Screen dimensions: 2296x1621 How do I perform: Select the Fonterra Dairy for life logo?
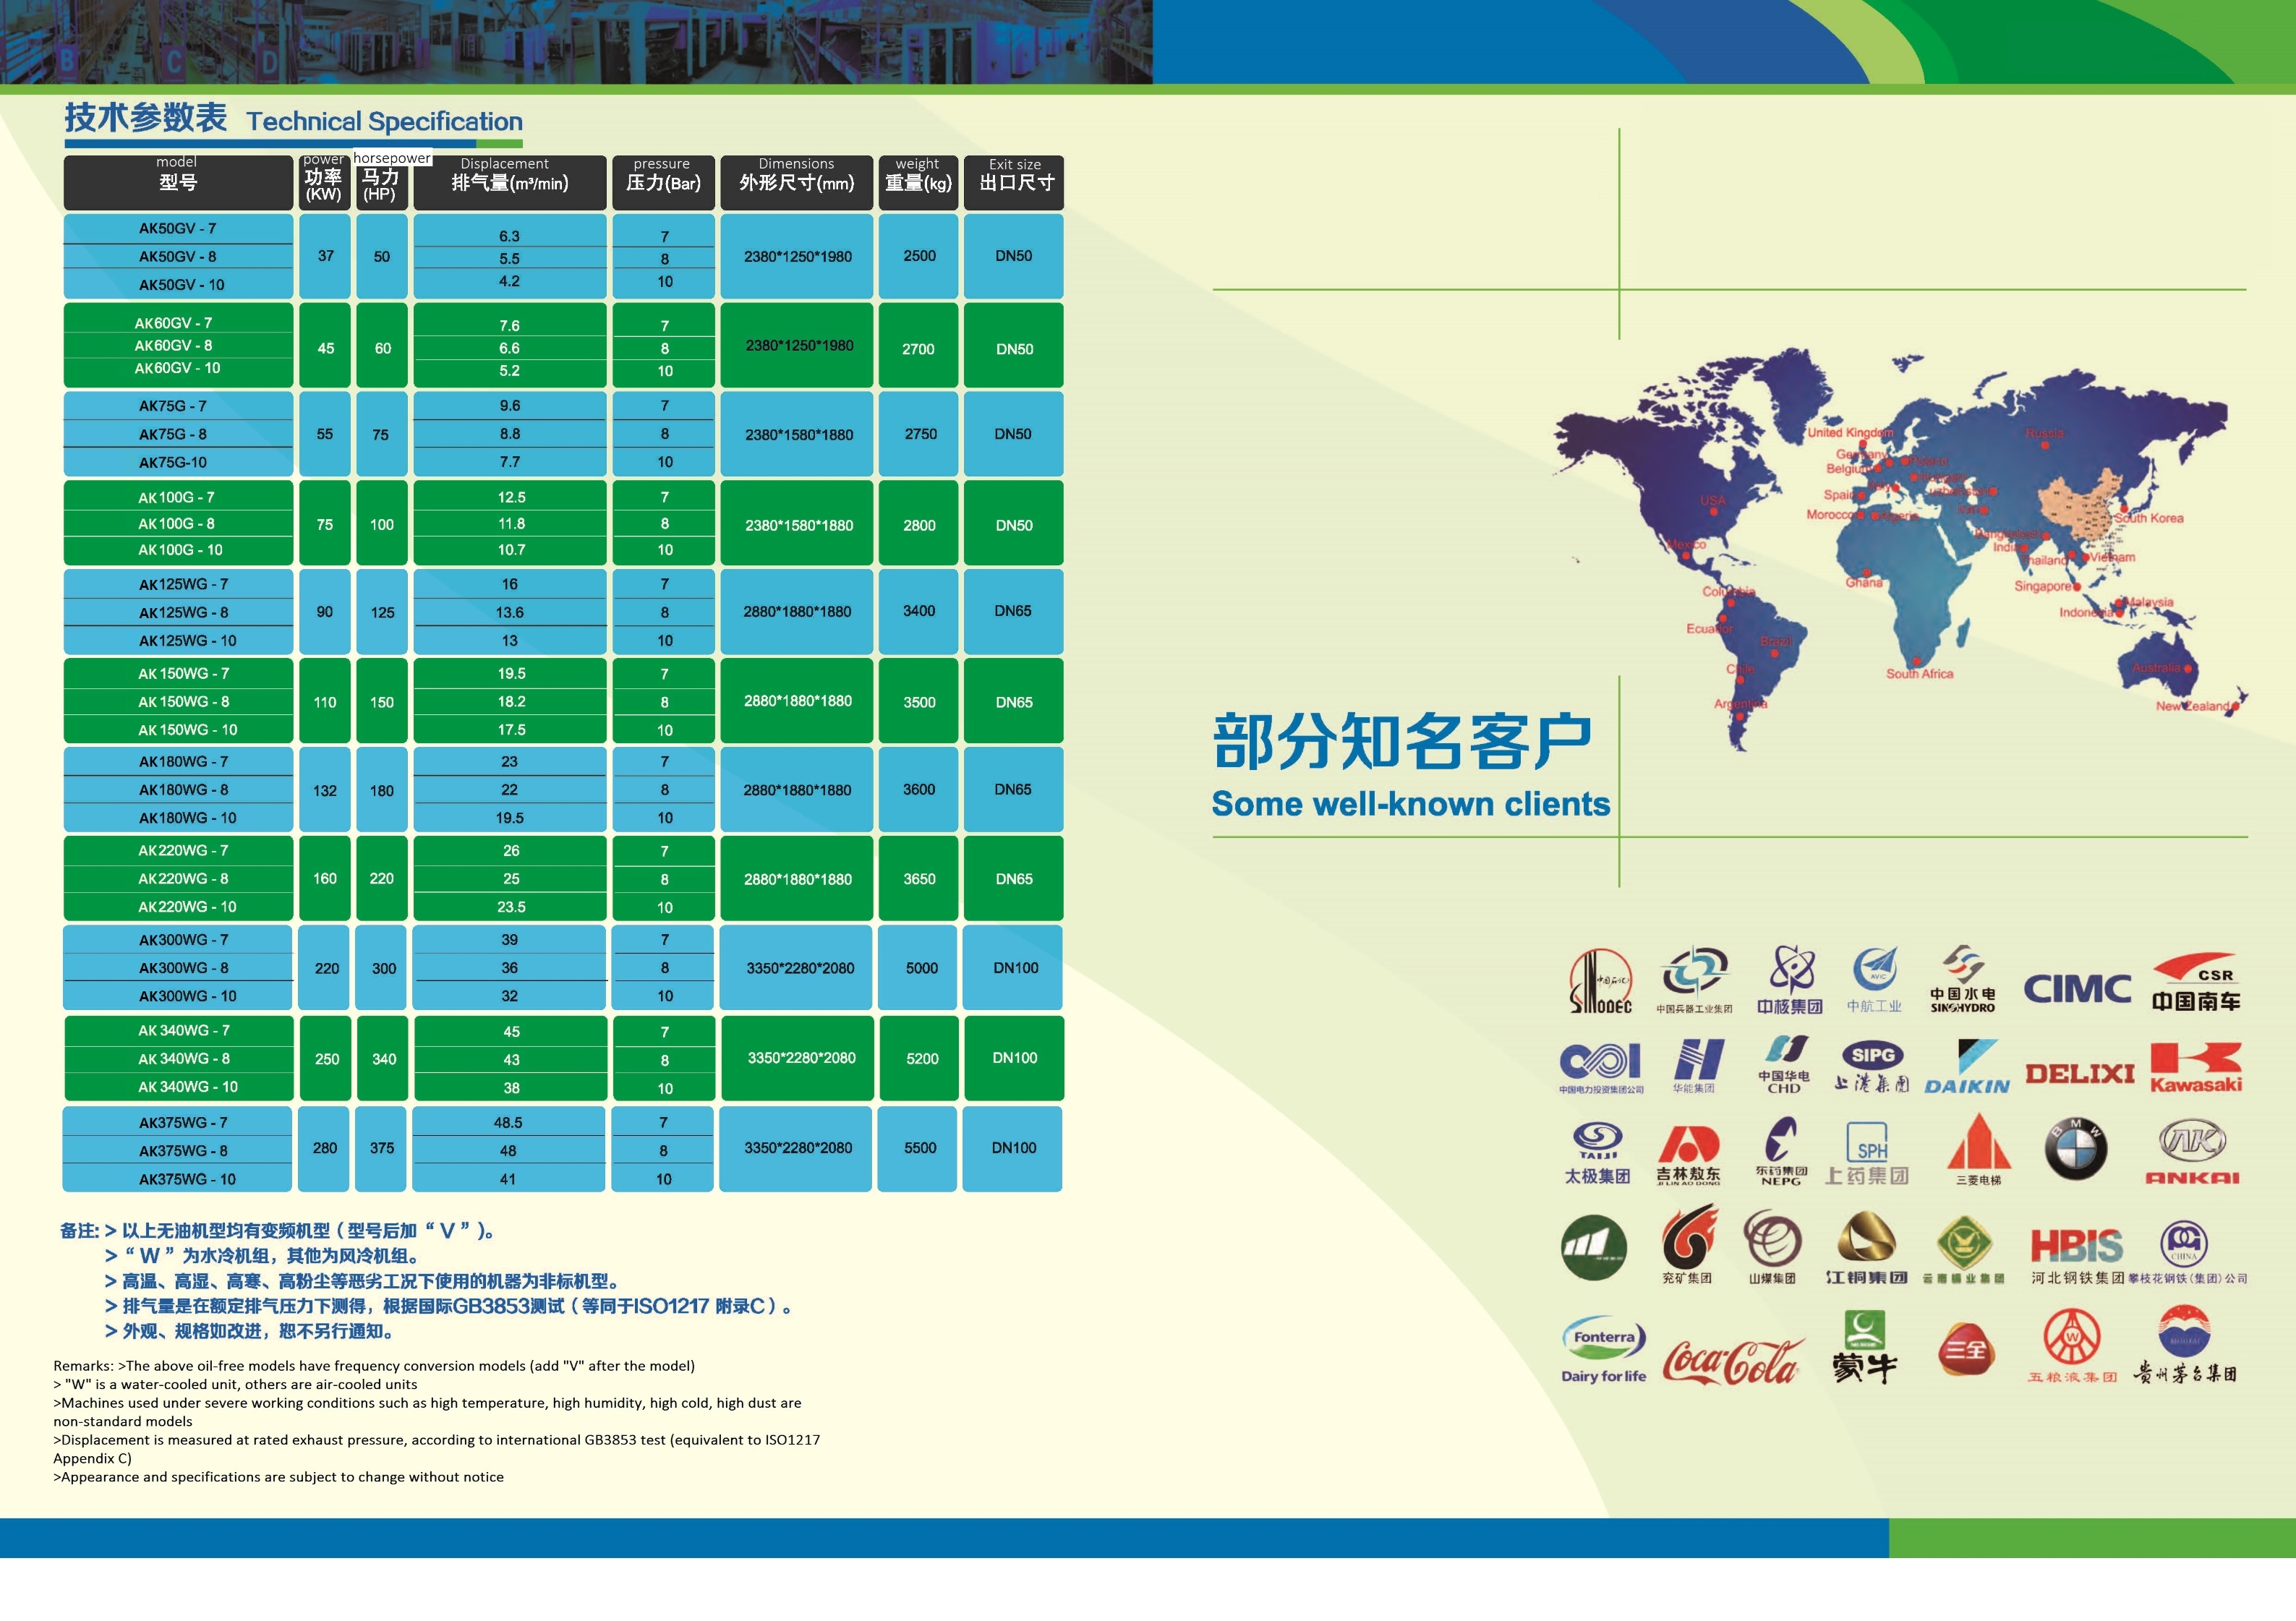pos(1604,1349)
